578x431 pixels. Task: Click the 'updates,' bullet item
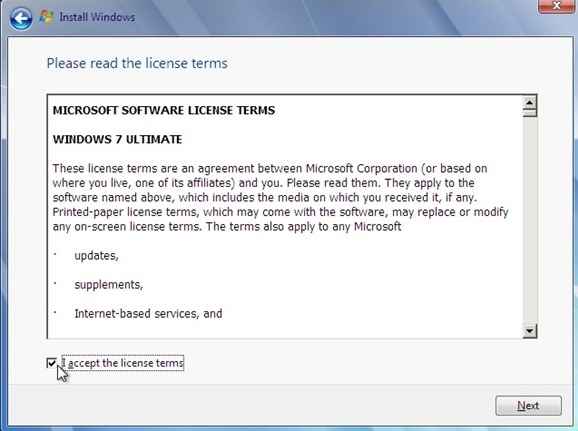[97, 256]
